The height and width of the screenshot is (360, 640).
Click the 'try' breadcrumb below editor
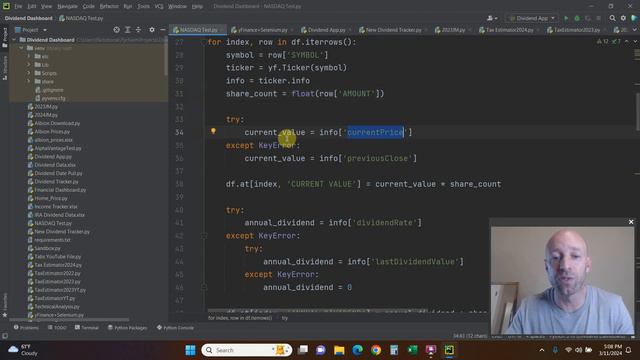coord(285,318)
